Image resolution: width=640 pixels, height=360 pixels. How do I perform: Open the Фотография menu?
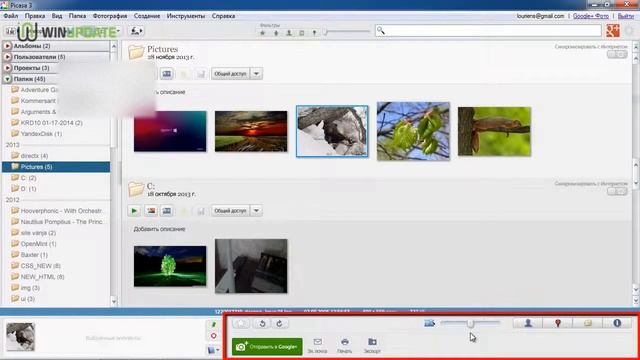(110, 16)
